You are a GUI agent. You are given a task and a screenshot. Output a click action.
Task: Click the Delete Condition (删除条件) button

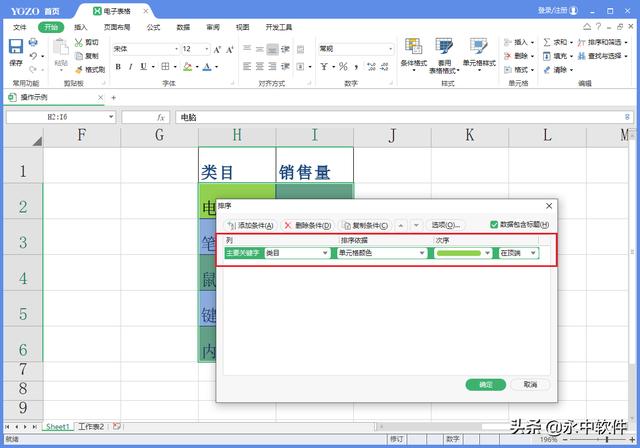click(x=308, y=225)
